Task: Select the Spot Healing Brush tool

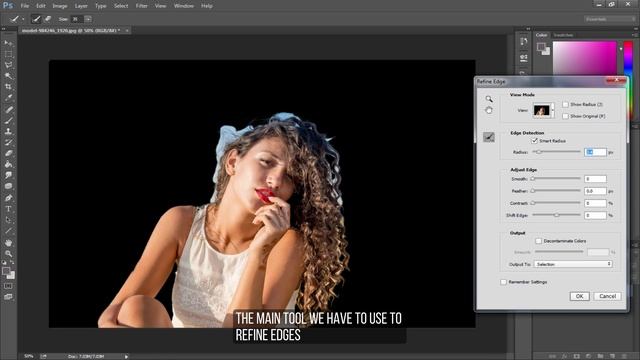Action: 8,109
